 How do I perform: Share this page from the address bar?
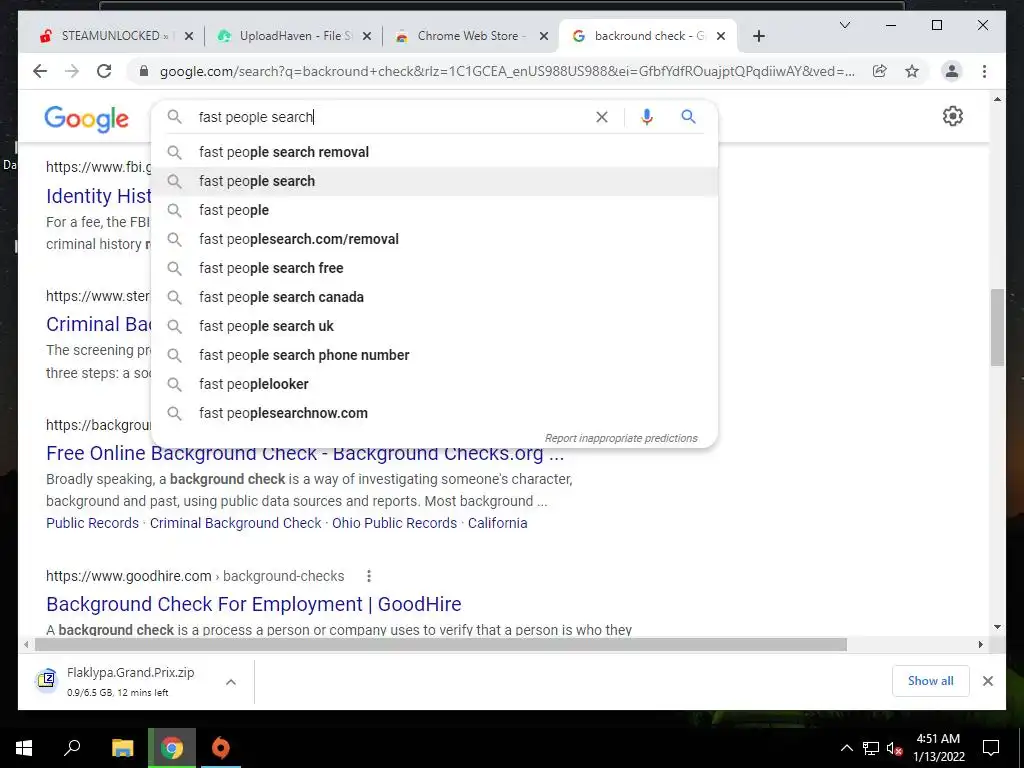point(880,71)
